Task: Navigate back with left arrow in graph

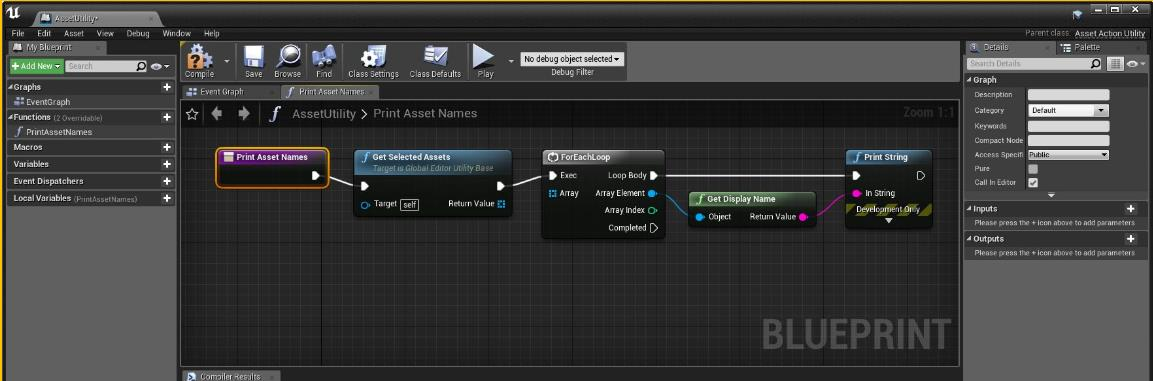Action: pyautogui.click(x=217, y=113)
